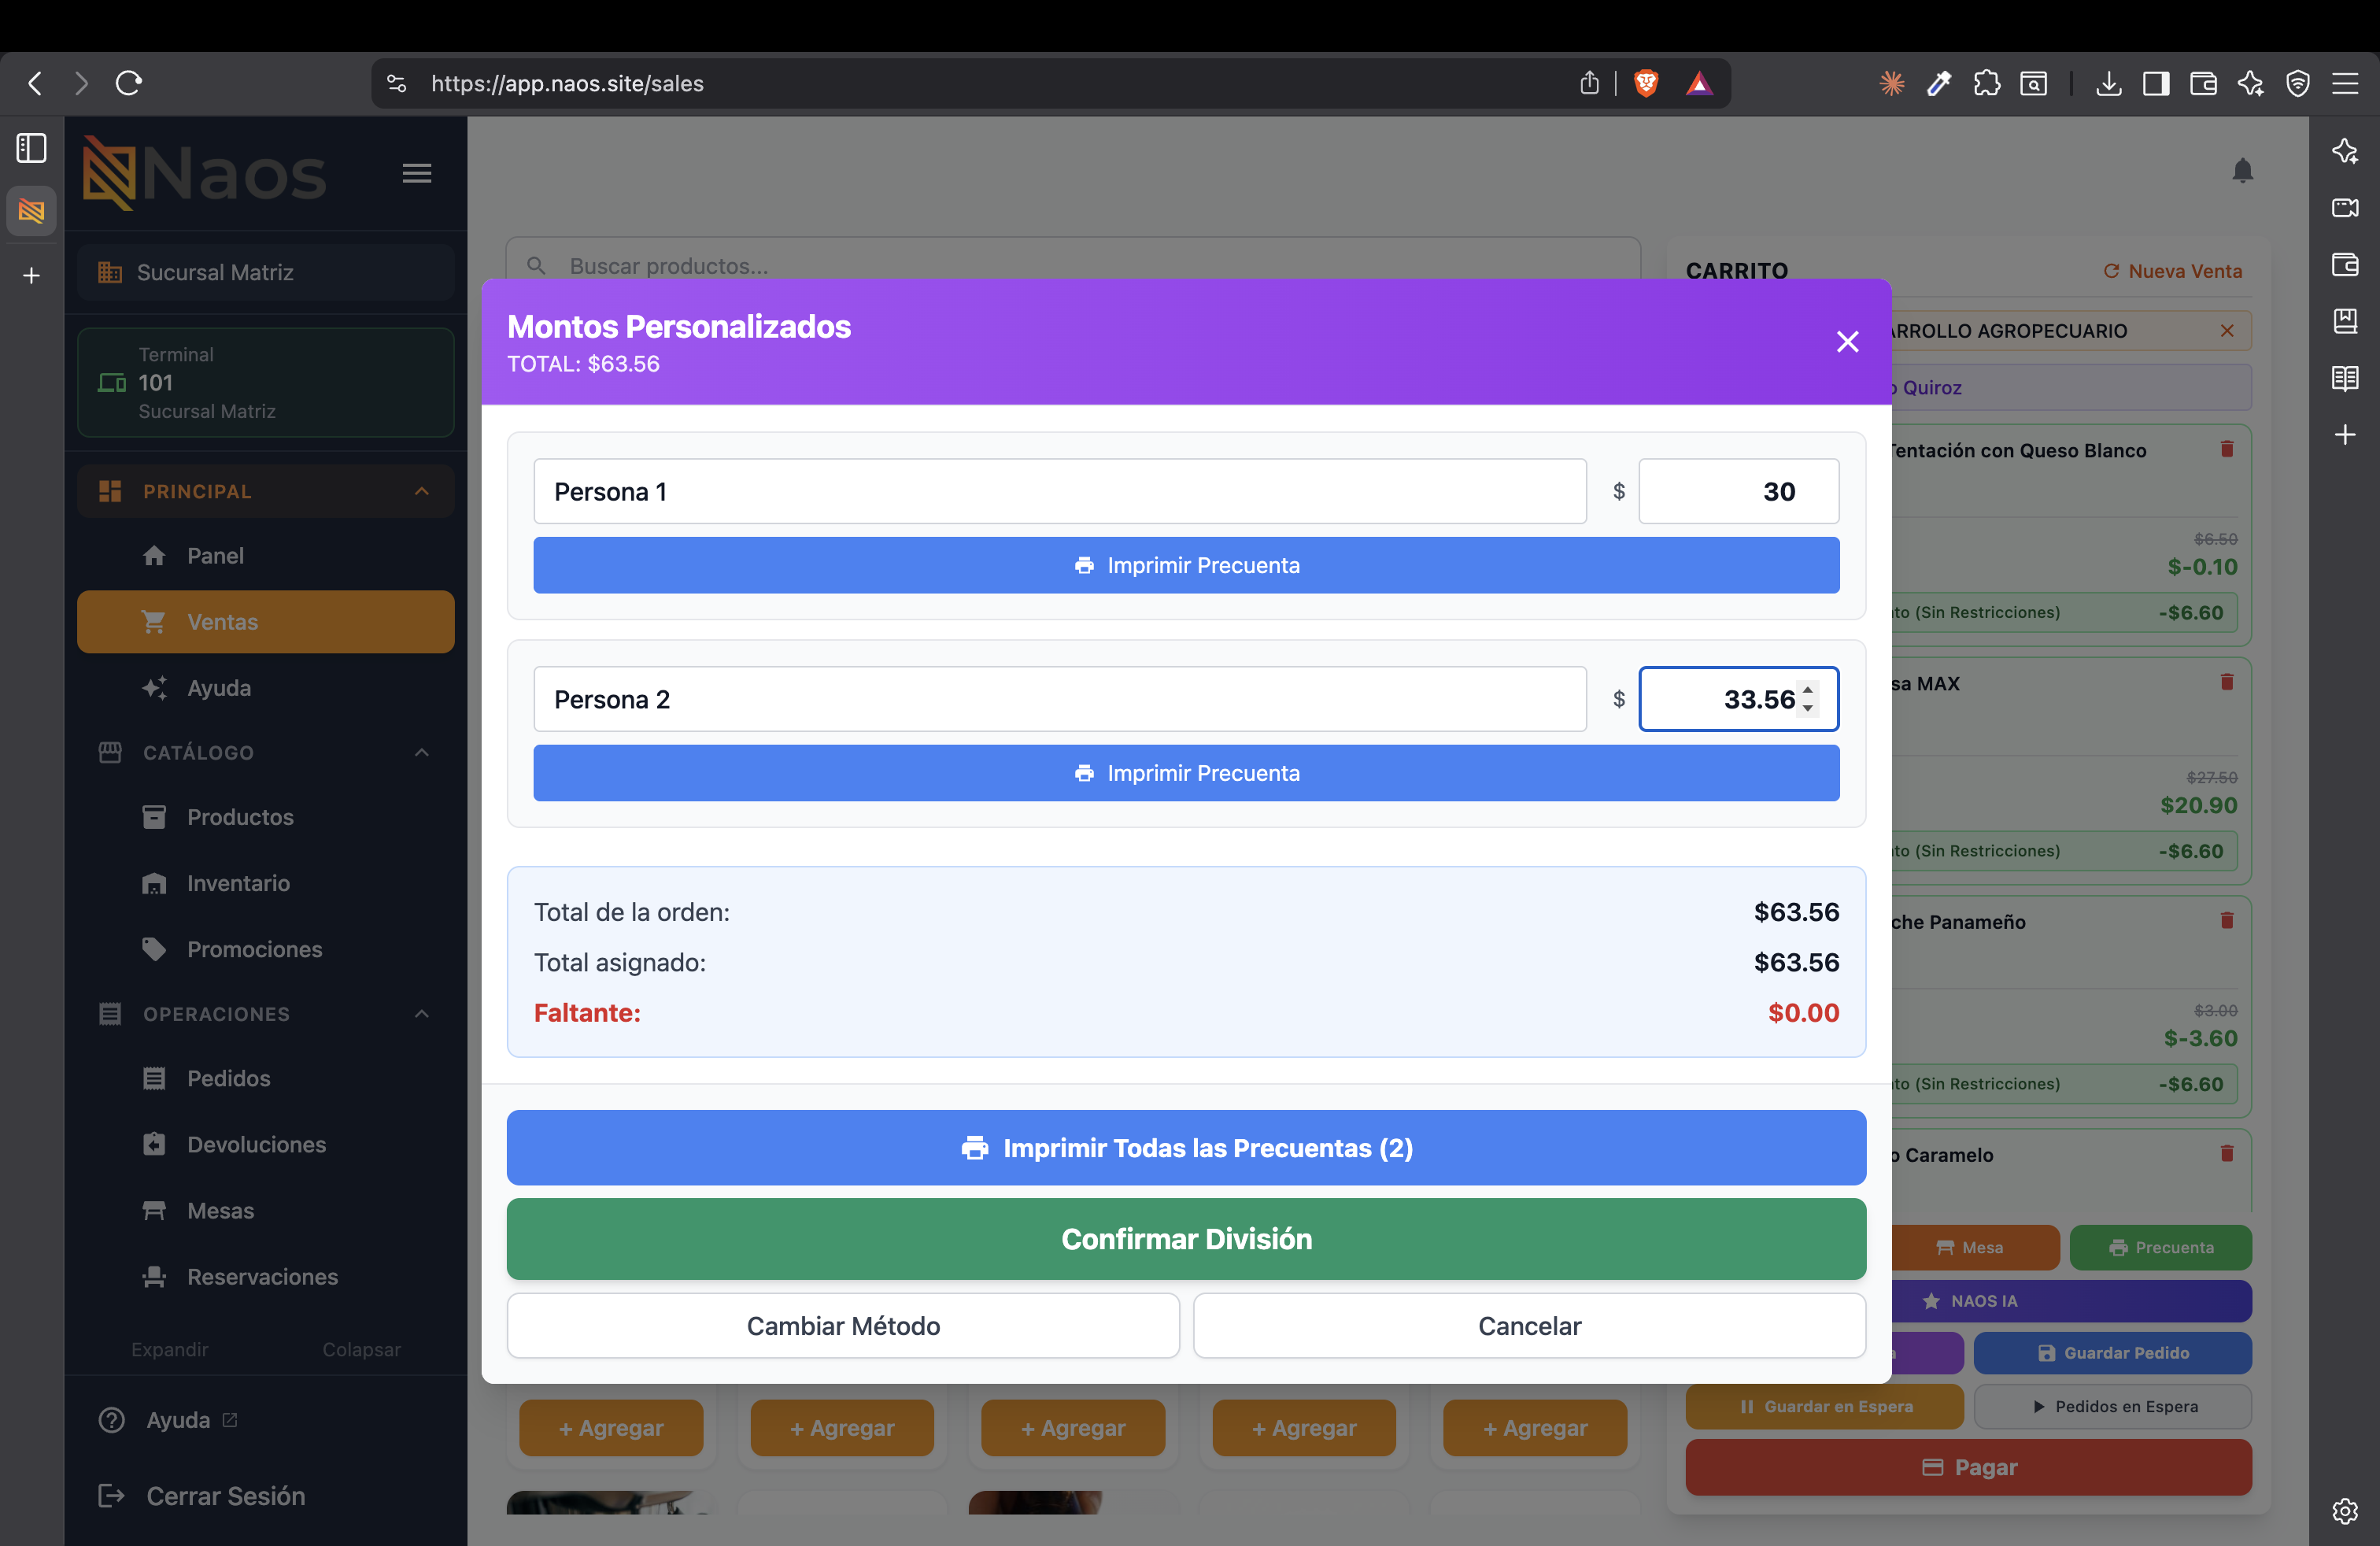Viewport: 2380px width, 1546px height.
Task: Delete the Tentación con Queso Blanco item
Action: click(x=2226, y=449)
